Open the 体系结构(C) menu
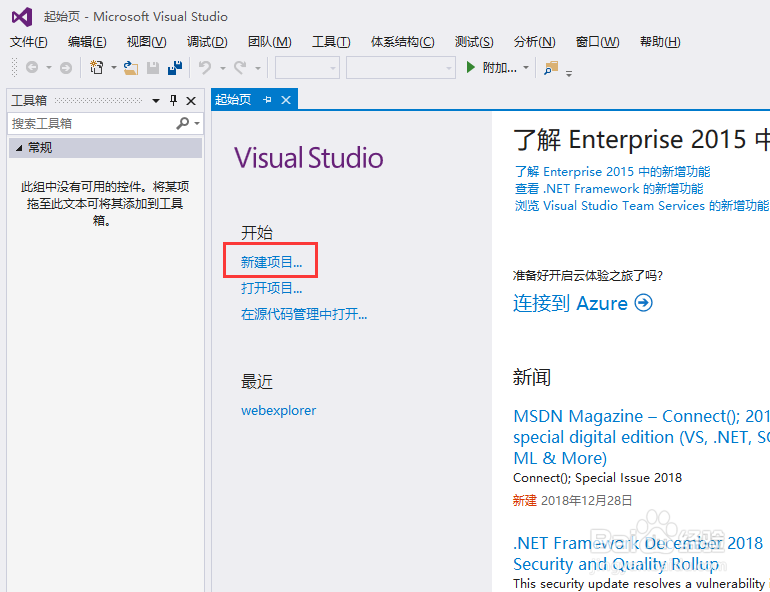The width and height of the screenshot is (770, 592). tap(402, 42)
